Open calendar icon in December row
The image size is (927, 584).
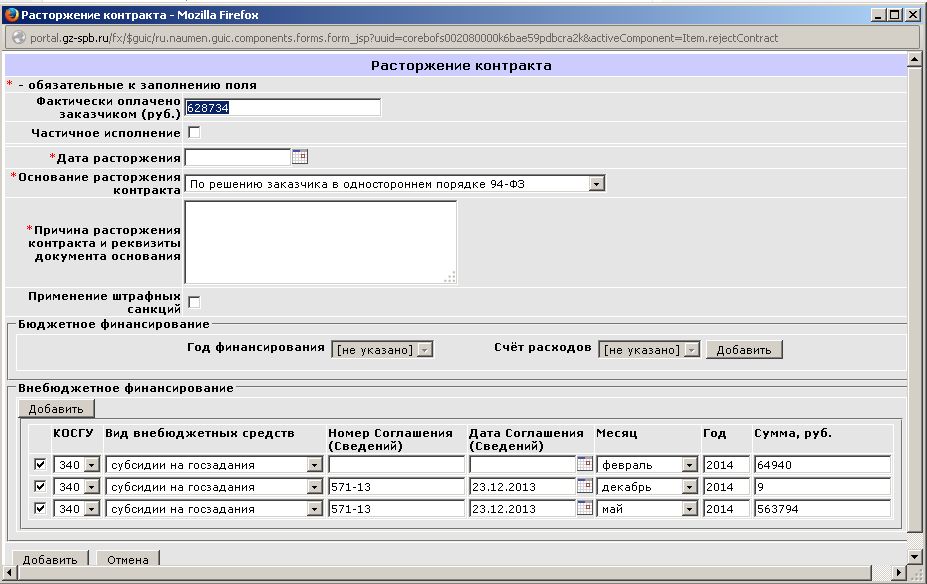(584, 487)
